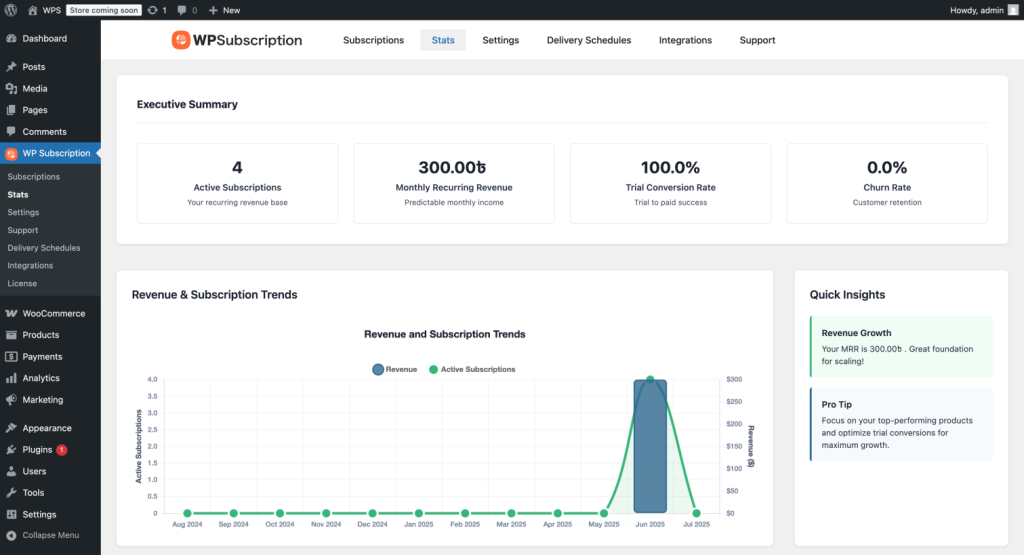
Task: Click the Monthly Recurring Revenue card
Action: click(454, 183)
